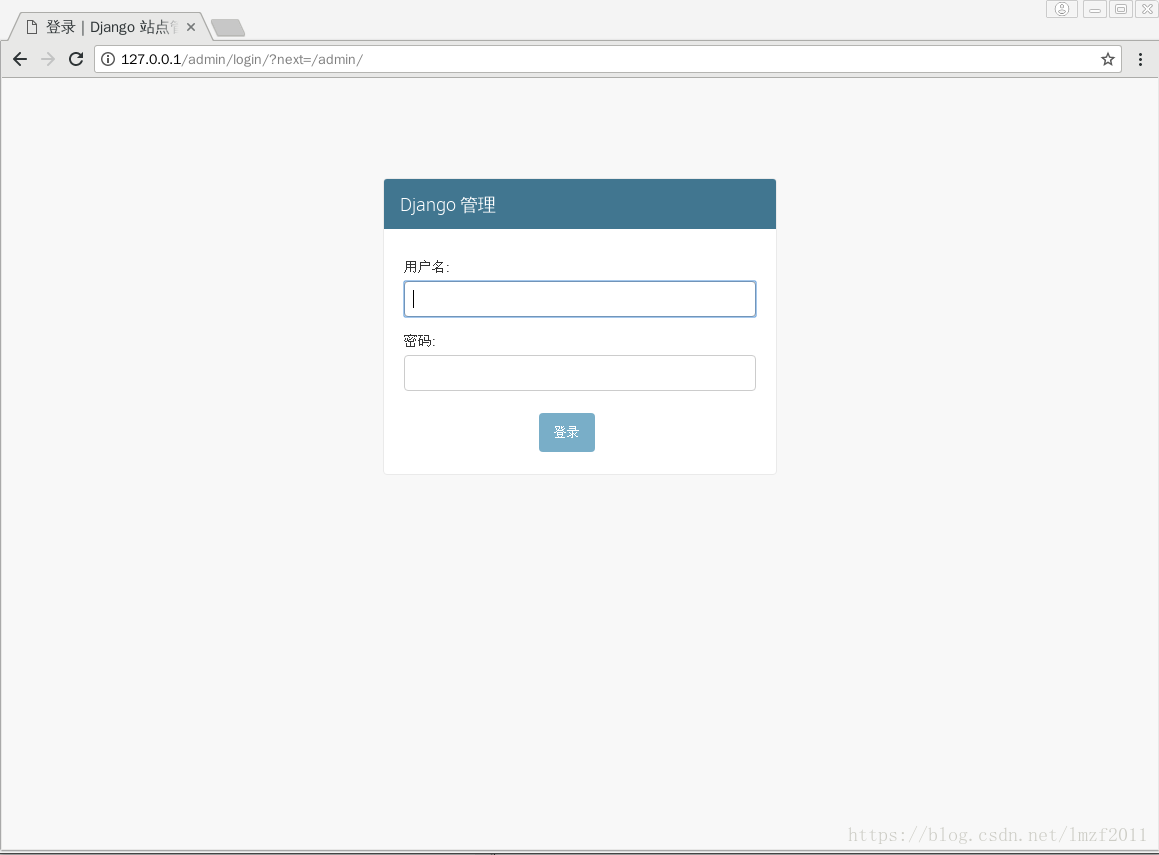Click the 密码 label
Viewport: 1159px width, 855px height.
[x=419, y=341]
